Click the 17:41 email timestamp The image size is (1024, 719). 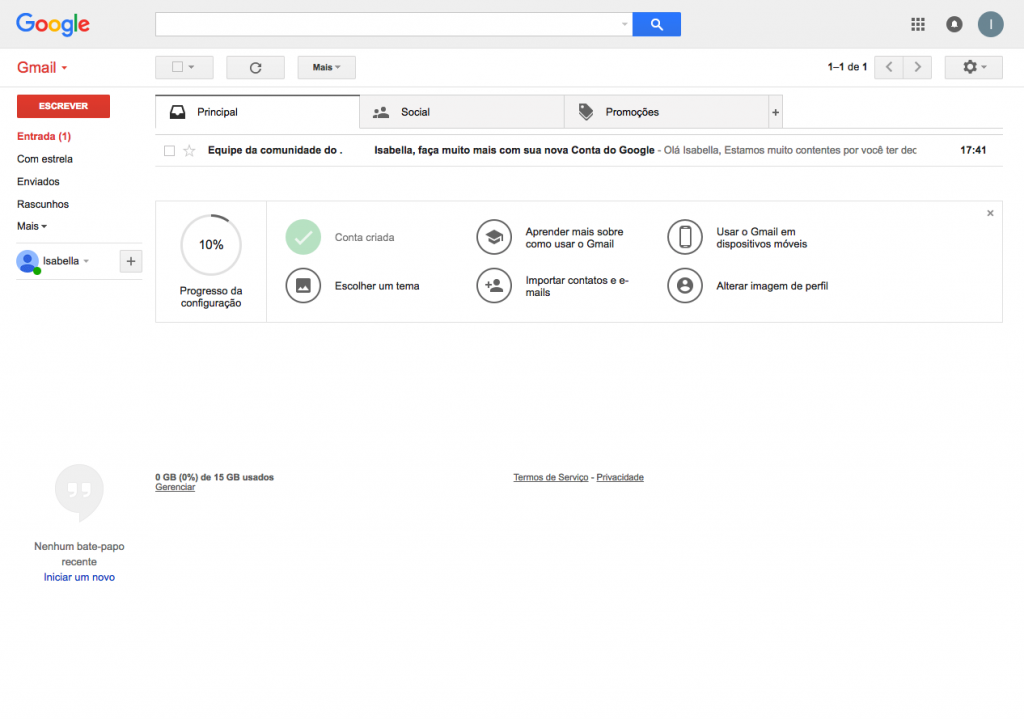972,150
